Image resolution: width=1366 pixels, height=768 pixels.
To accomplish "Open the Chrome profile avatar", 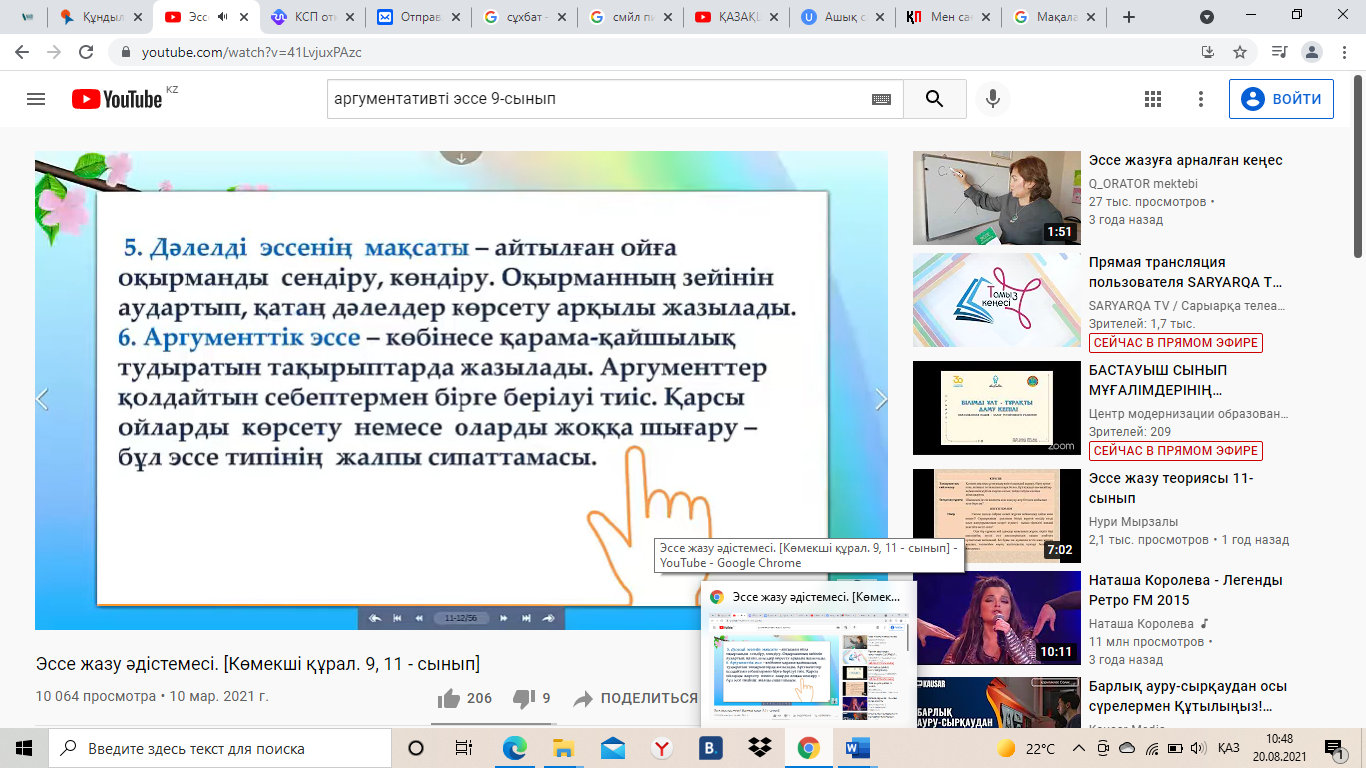I will [1312, 52].
